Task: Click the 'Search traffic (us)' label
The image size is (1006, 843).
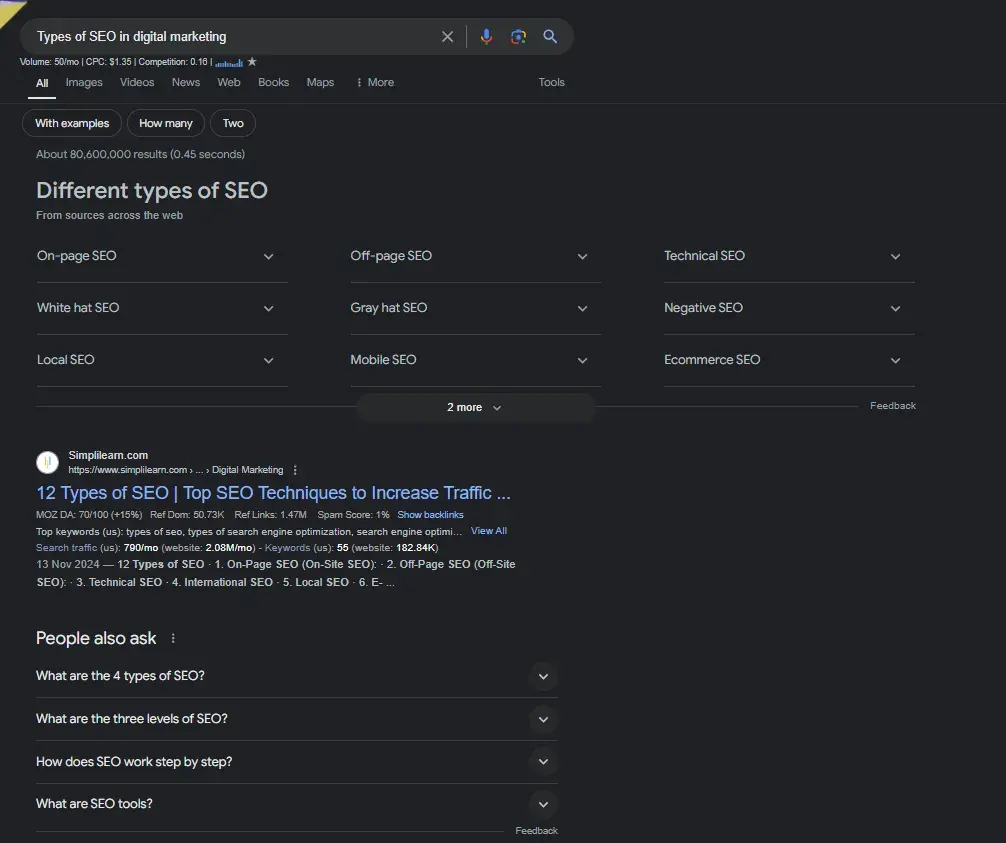Action: (78, 548)
